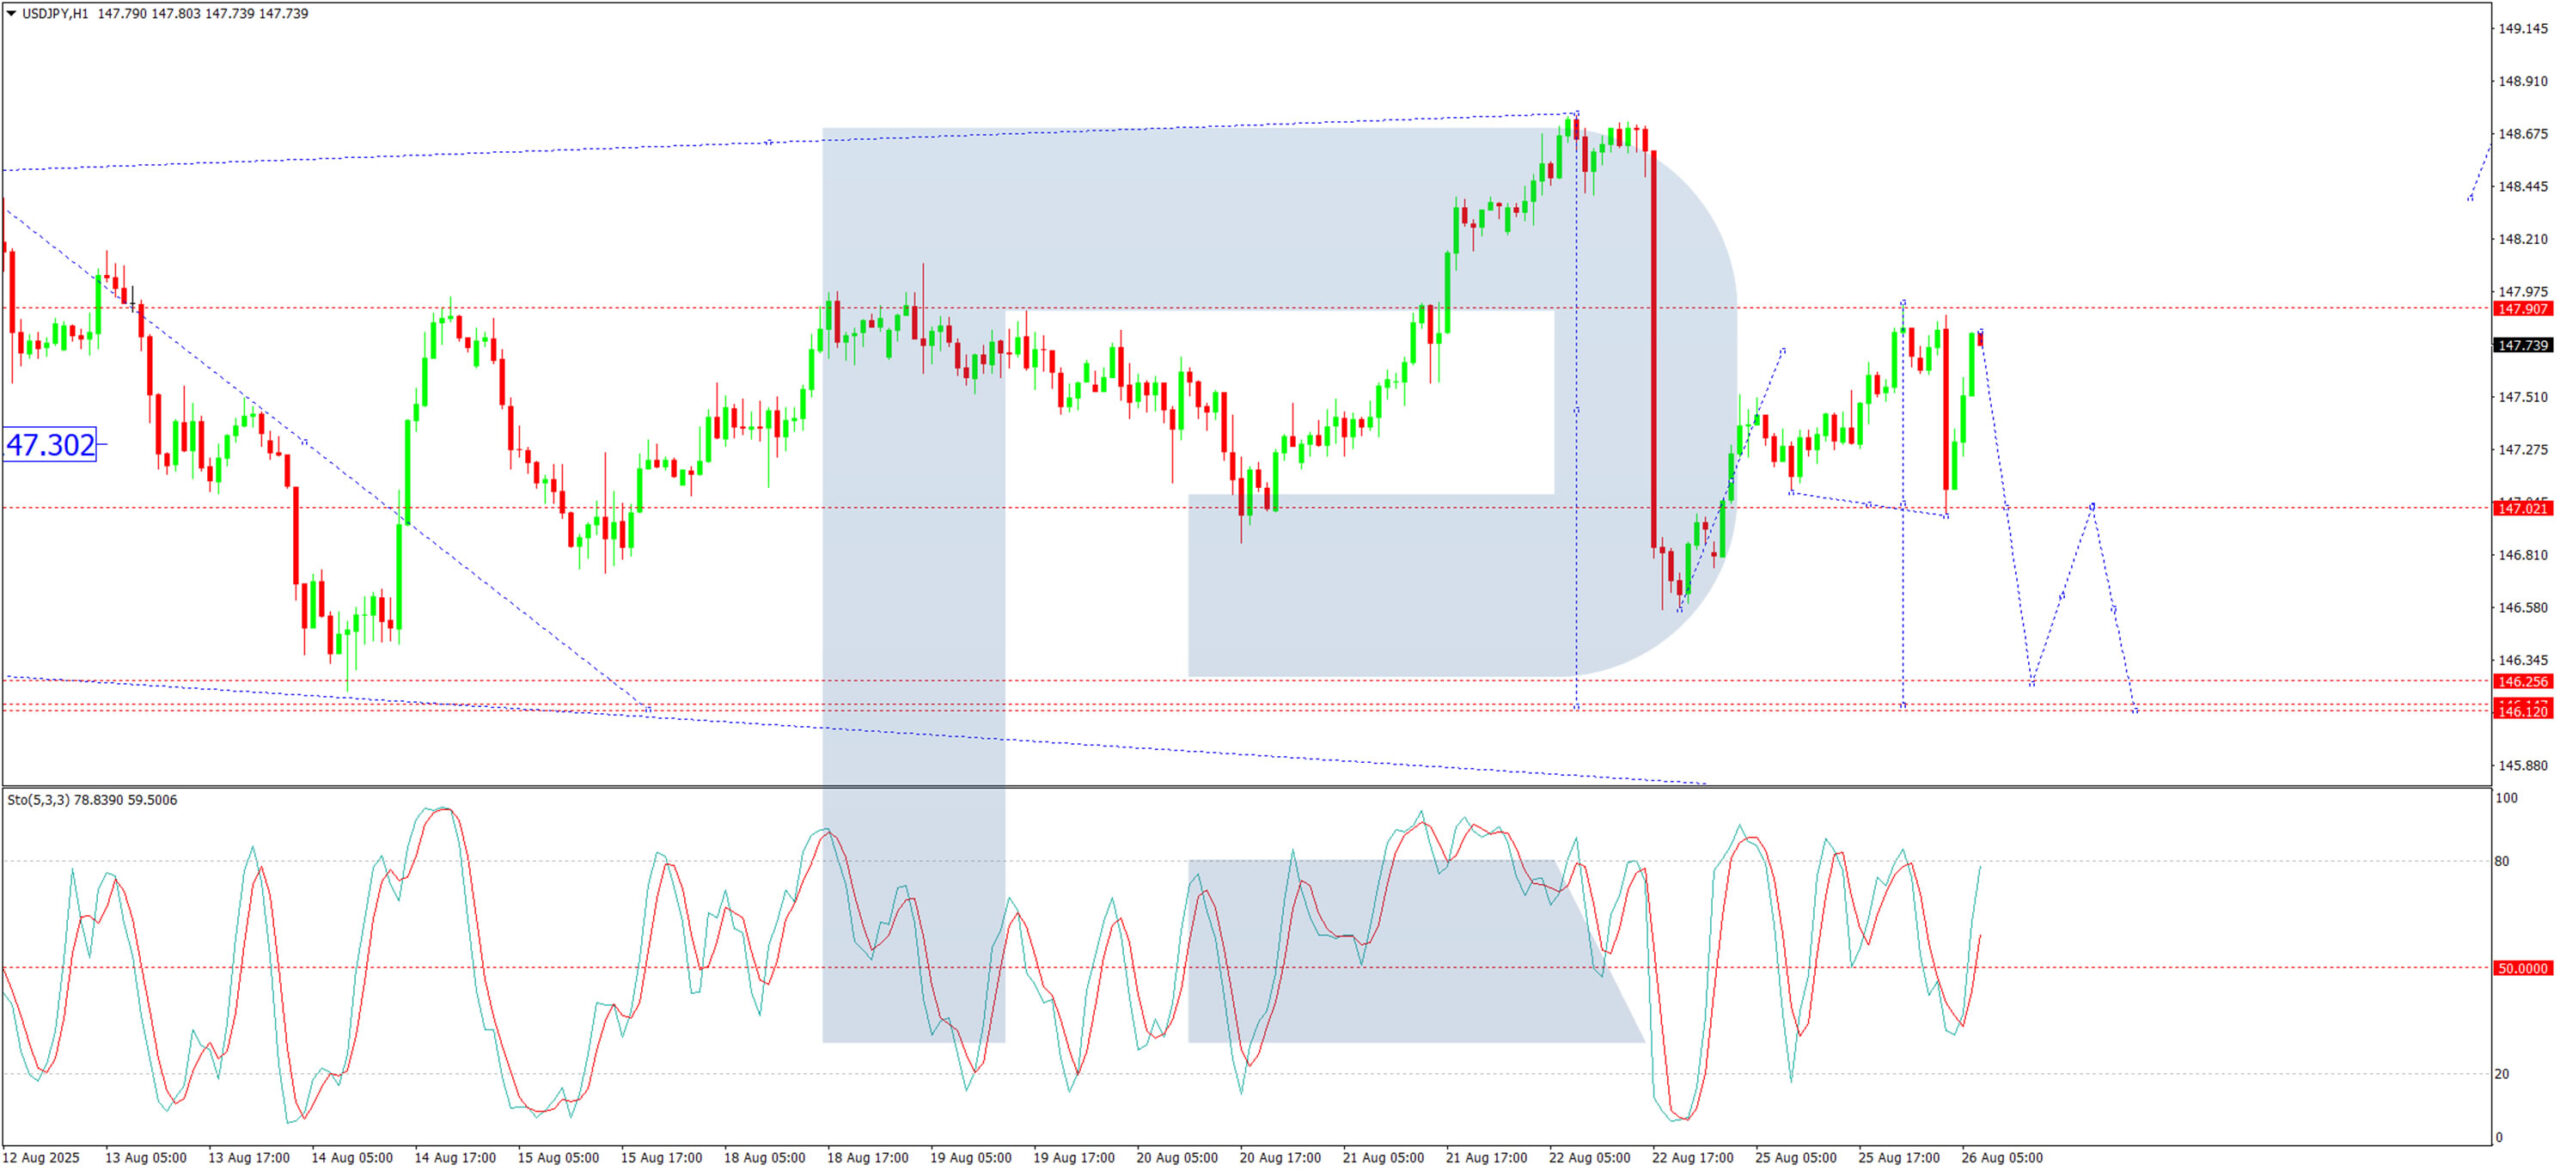2560x1171 pixels.
Task: Click the 18 Aug 17:00 time label
Action: (x=867, y=1158)
